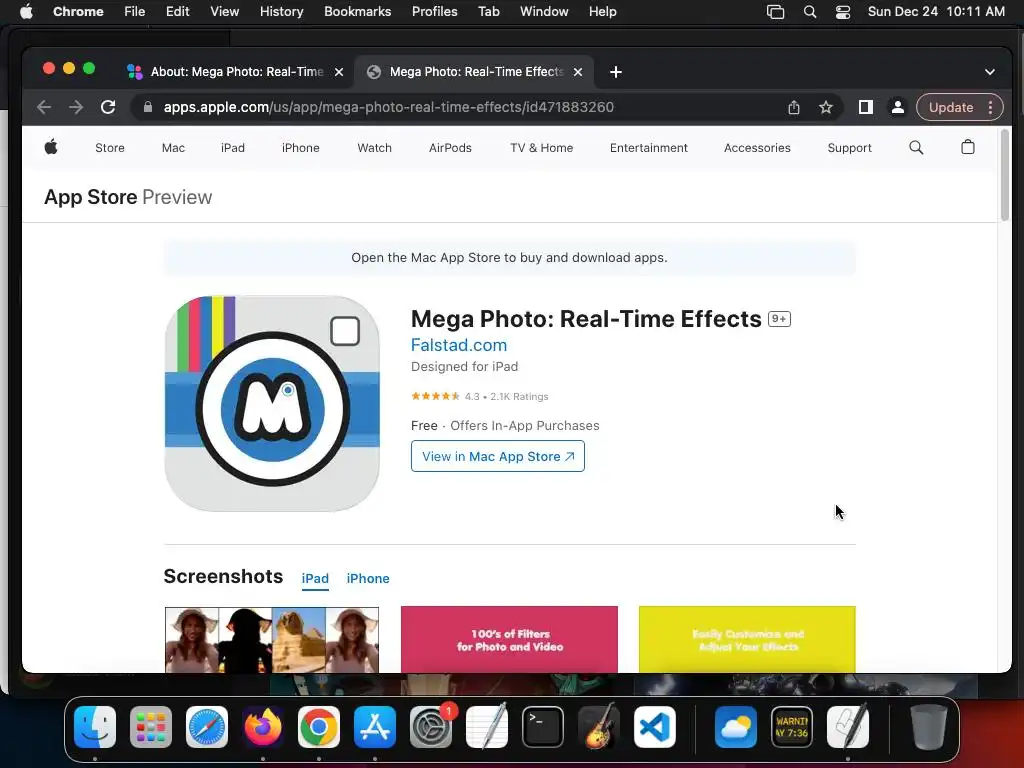
Task: Open Visual Studio Code from the Dock
Action: pyautogui.click(x=654, y=727)
